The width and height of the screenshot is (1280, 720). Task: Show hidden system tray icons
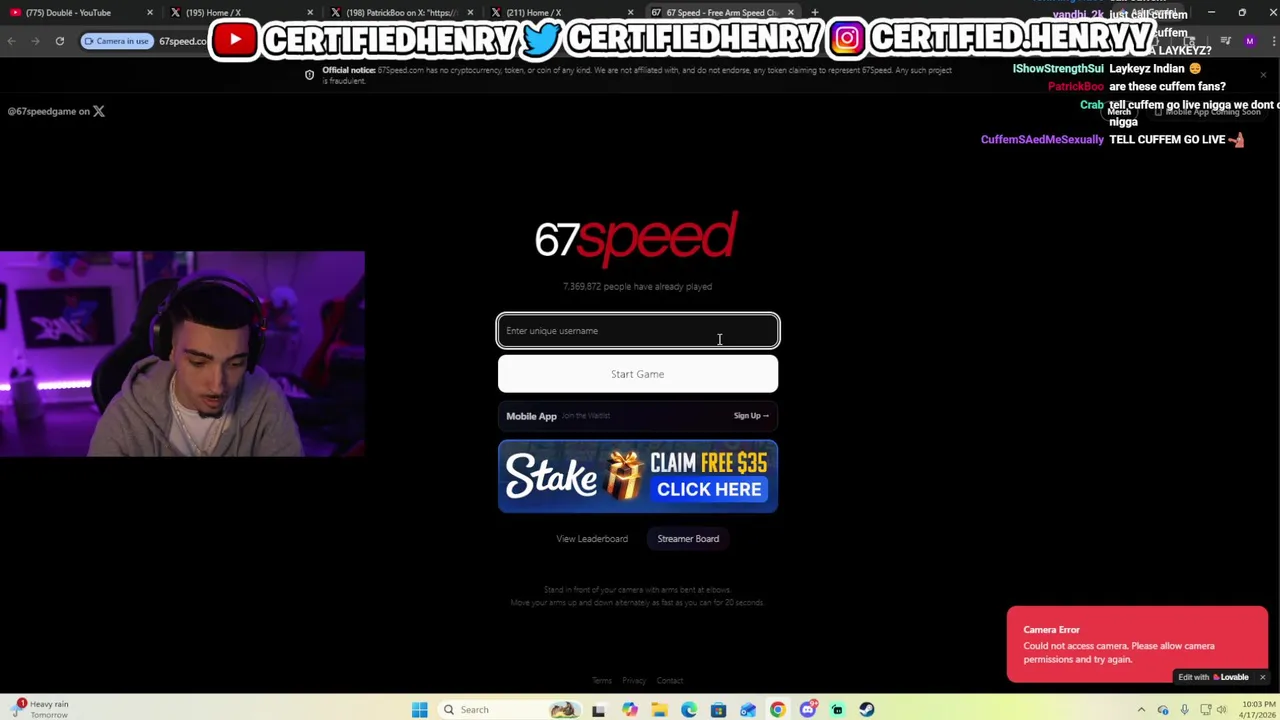(1141, 710)
